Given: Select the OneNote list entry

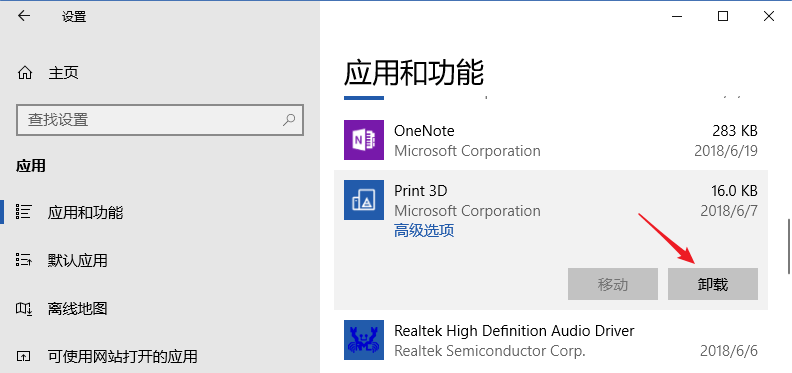Looking at the screenshot, I should click(x=551, y=140).
